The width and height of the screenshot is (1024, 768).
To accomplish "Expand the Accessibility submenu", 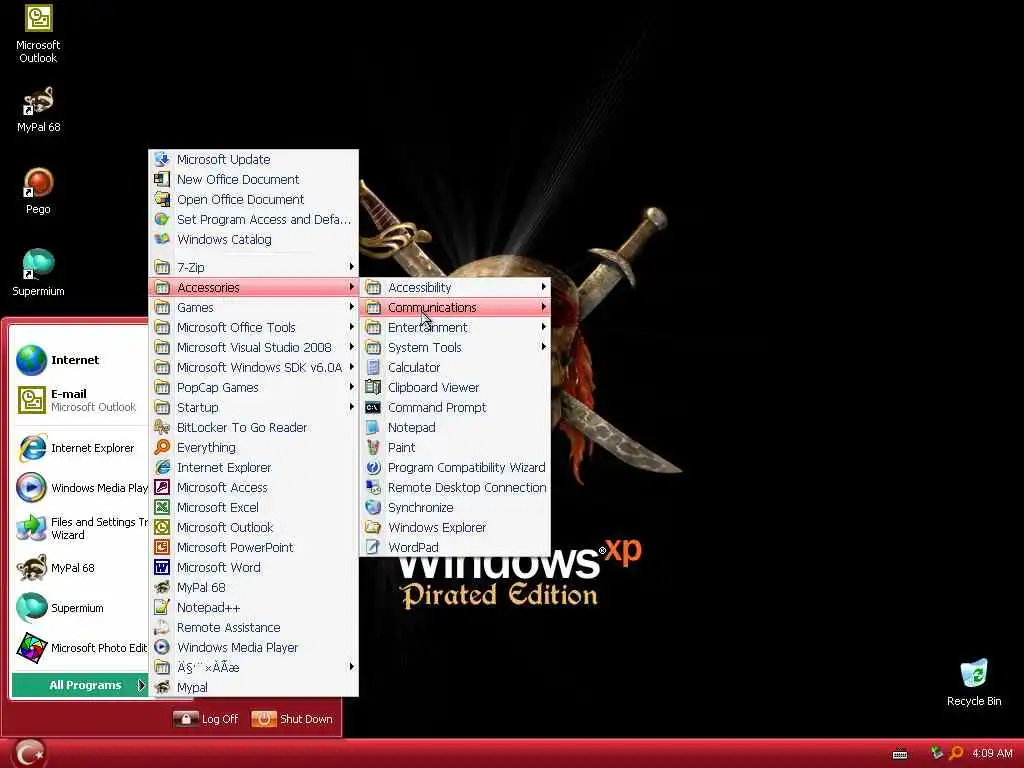I will (x=455, y=287).
